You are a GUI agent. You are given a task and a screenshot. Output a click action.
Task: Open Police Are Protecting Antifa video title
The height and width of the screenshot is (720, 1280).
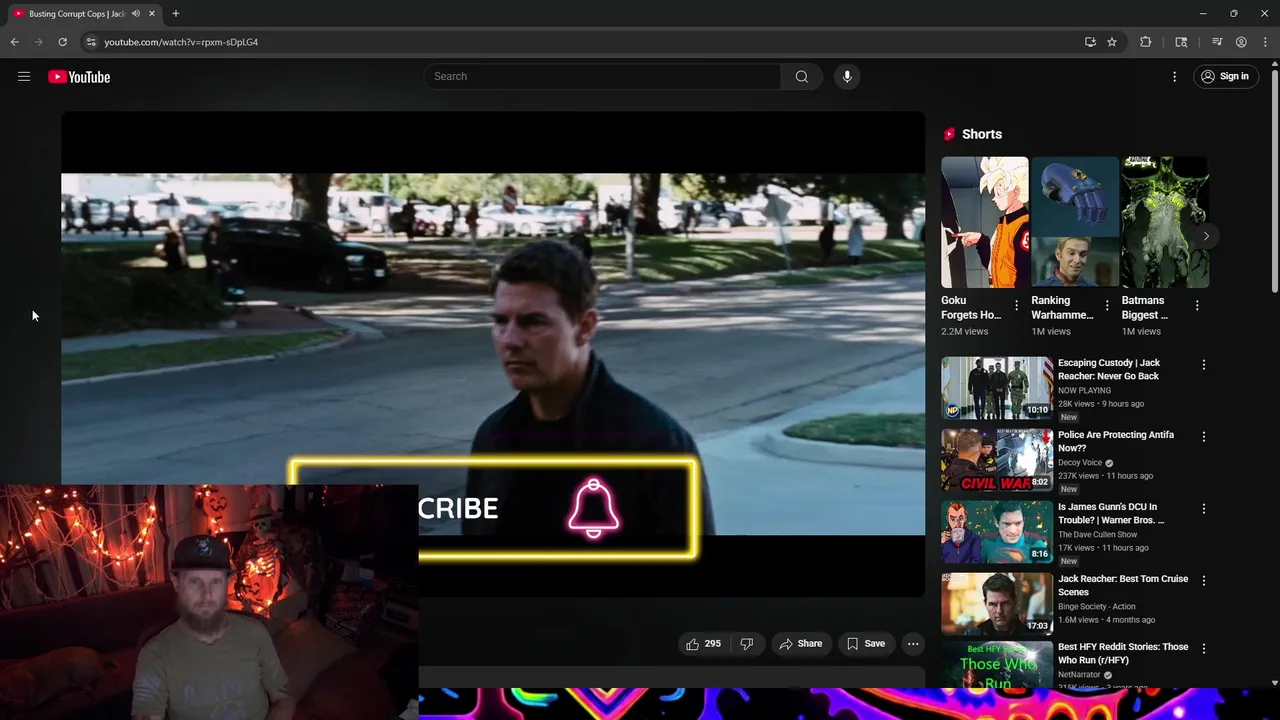point(1116,441)
